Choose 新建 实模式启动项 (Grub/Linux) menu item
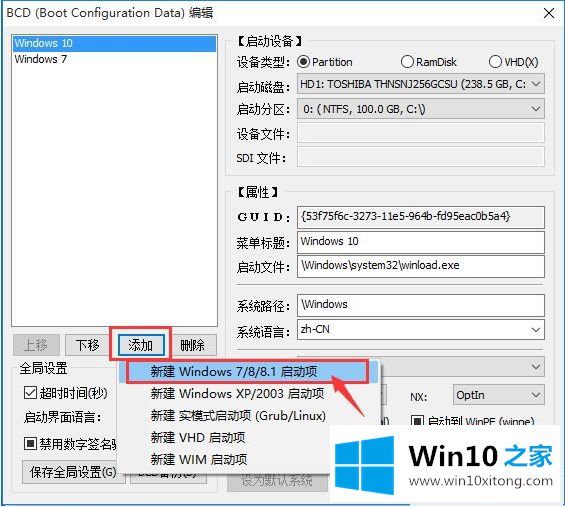This screenshot has height=507, width=565. (249, 416)
